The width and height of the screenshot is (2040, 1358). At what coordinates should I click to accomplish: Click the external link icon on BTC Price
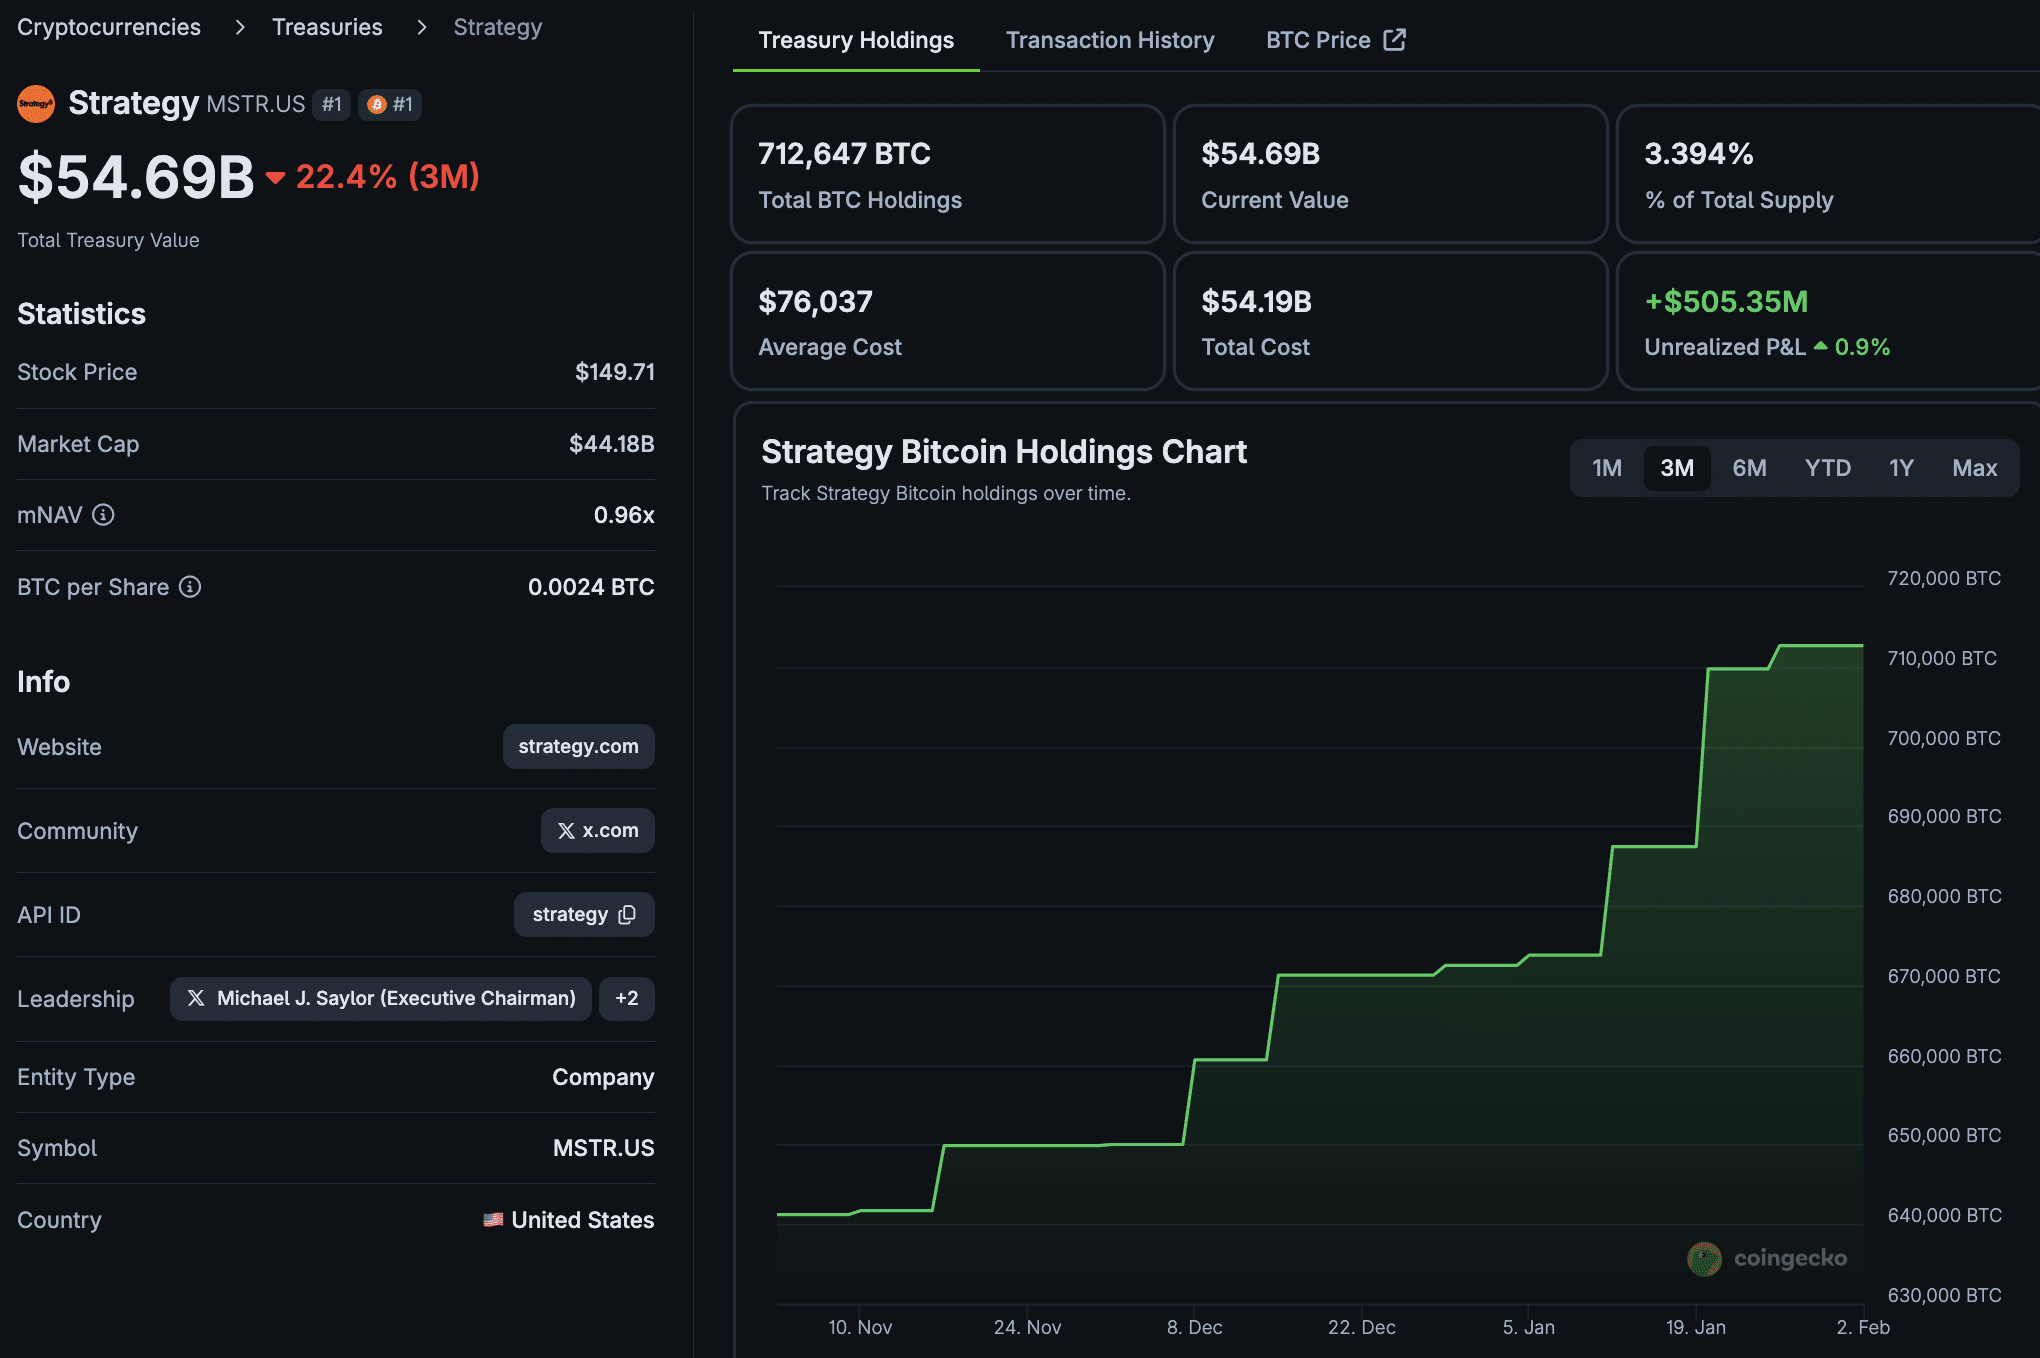pyautogui.click(x=1394, y=40)
